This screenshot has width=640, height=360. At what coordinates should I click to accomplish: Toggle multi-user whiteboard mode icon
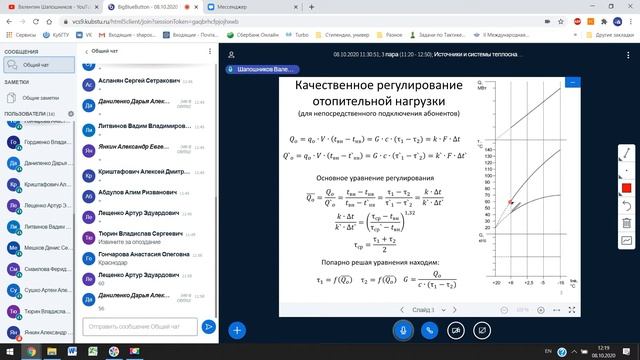(x=627, y=240)
